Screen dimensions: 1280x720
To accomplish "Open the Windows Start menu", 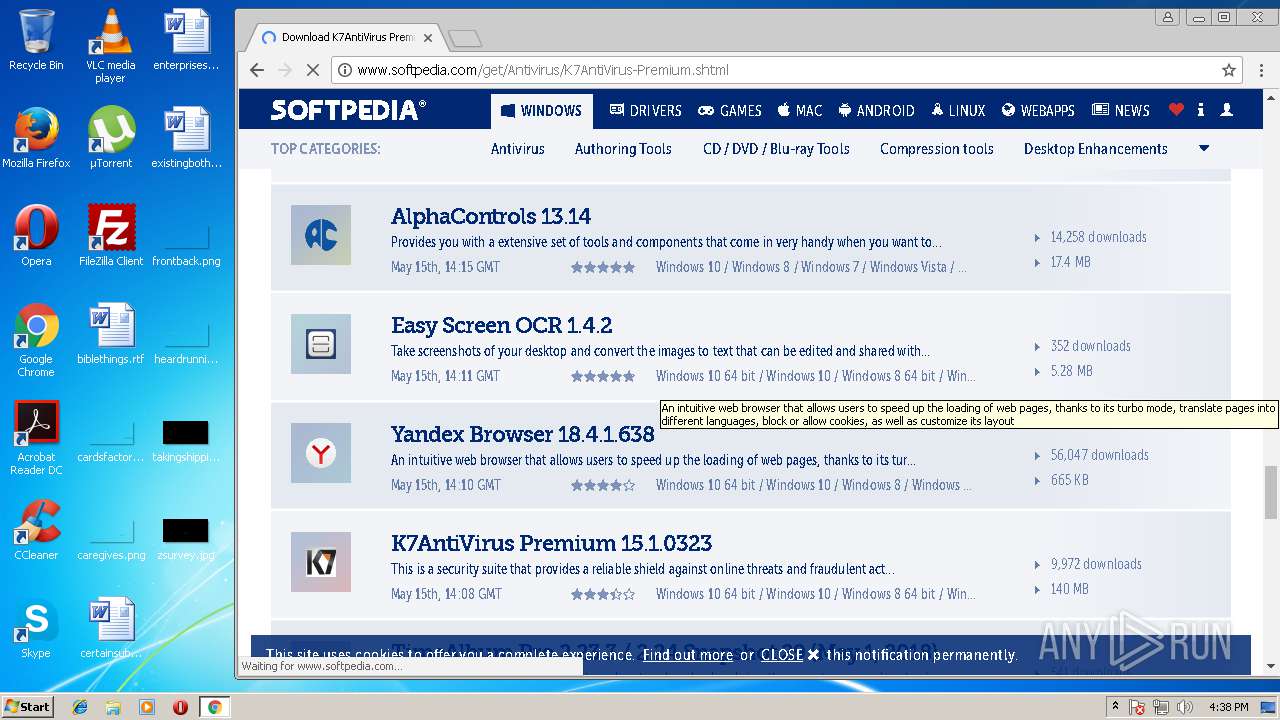I will click(27, 707).
